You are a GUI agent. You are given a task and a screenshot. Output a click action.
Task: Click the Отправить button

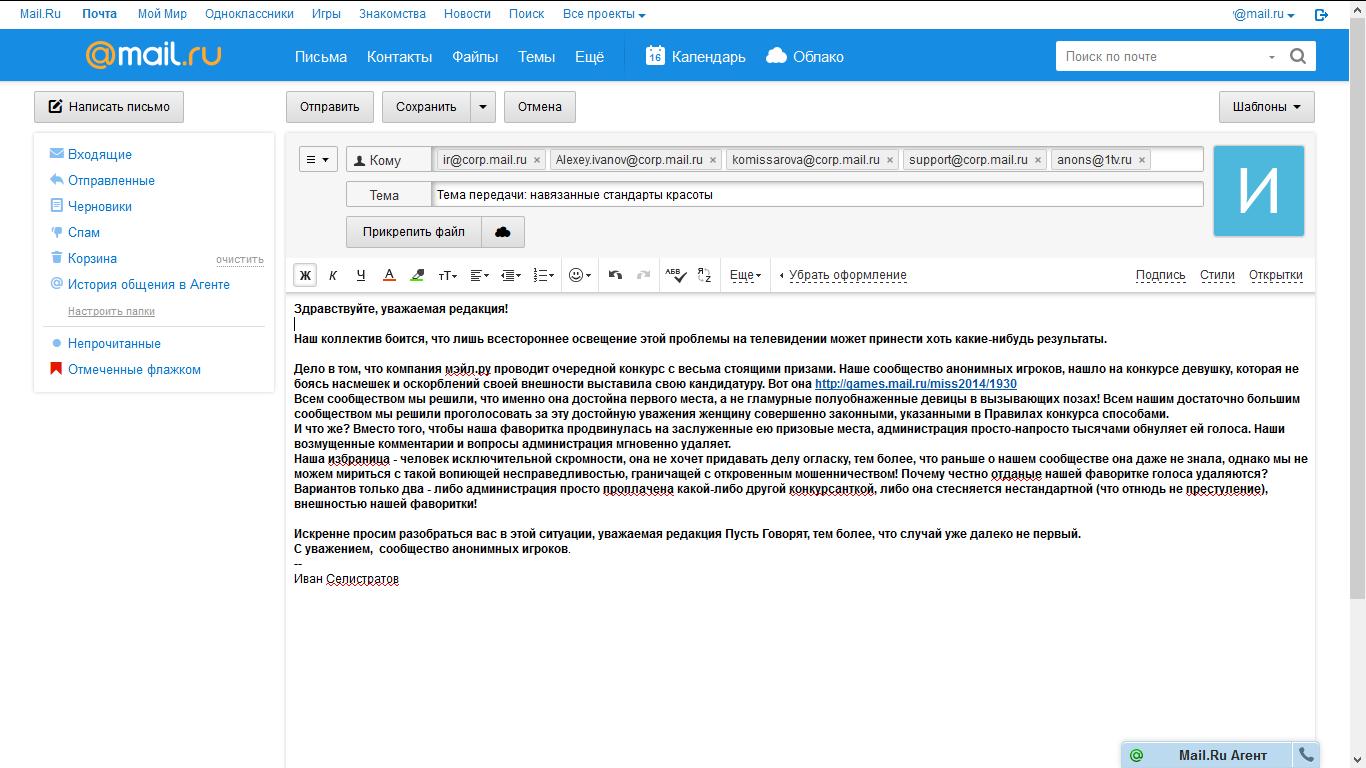(330, 107)
